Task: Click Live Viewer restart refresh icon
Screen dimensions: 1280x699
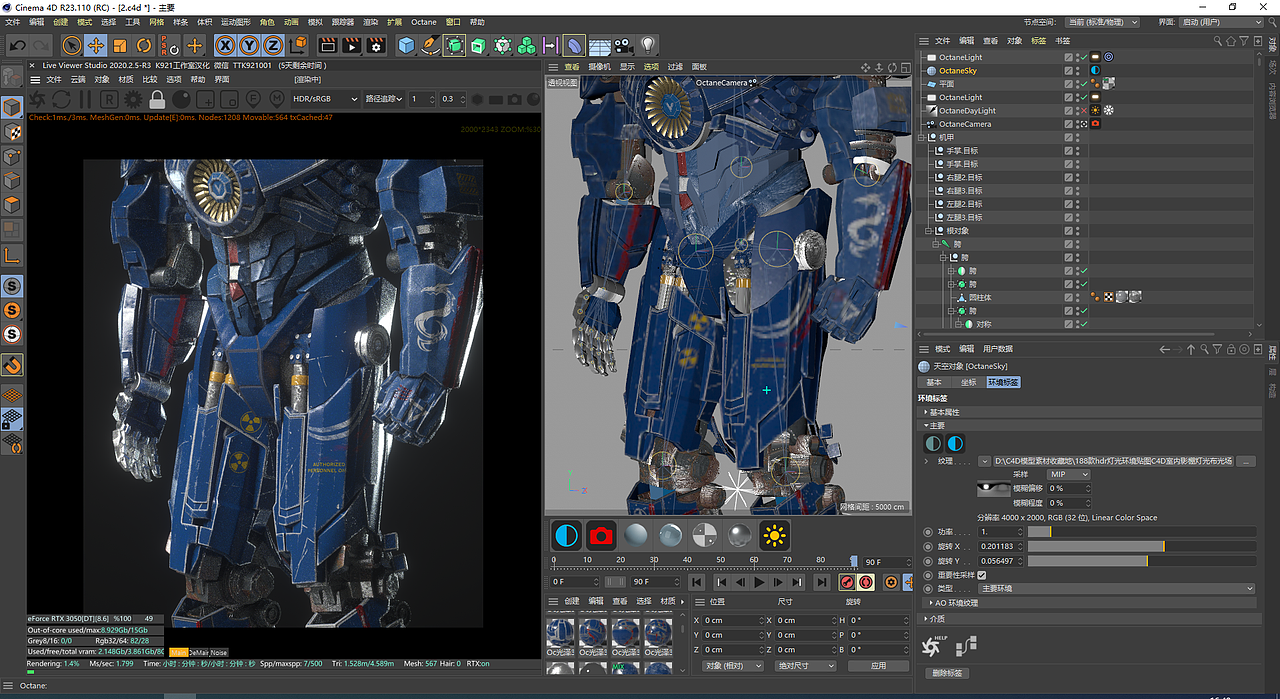Action: [x=61, y=99]
